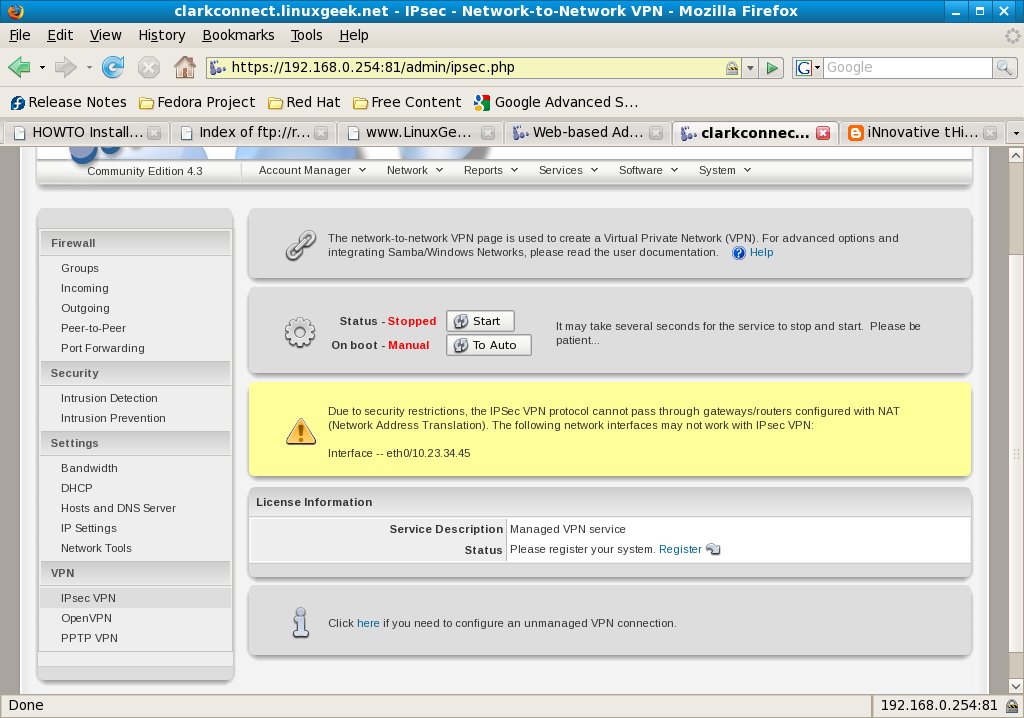This screenshot has height=718, width=1024.
Task: Click the arrow icon next to Register
Action: (x=713, y=549)
